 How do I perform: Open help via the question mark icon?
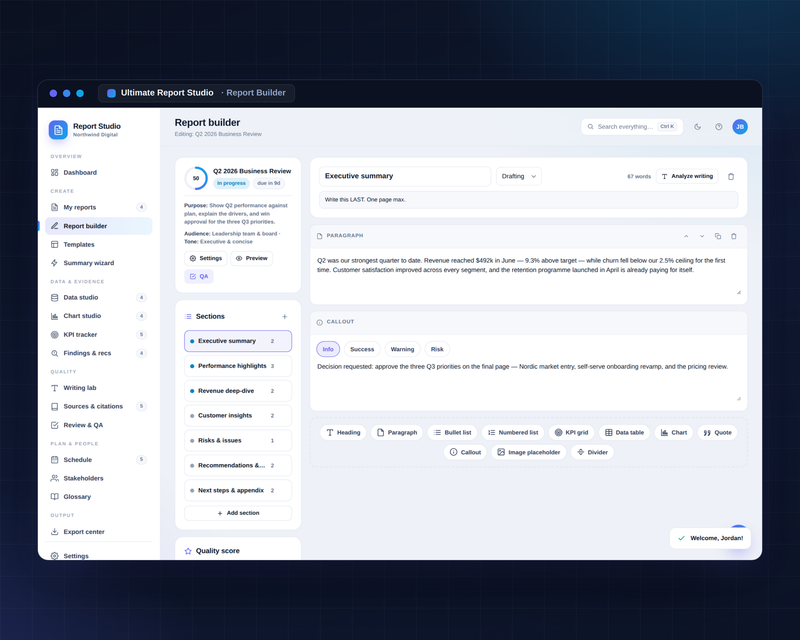[718, 127]
